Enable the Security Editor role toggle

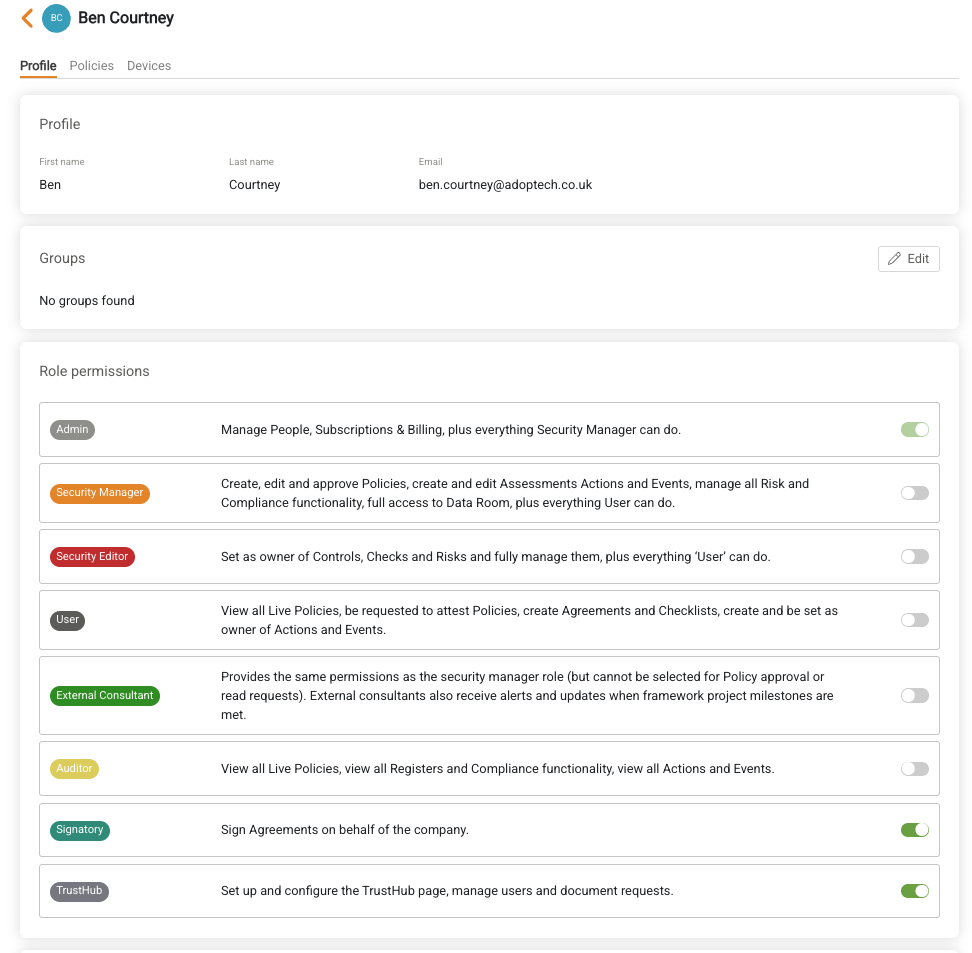point(914,557)
